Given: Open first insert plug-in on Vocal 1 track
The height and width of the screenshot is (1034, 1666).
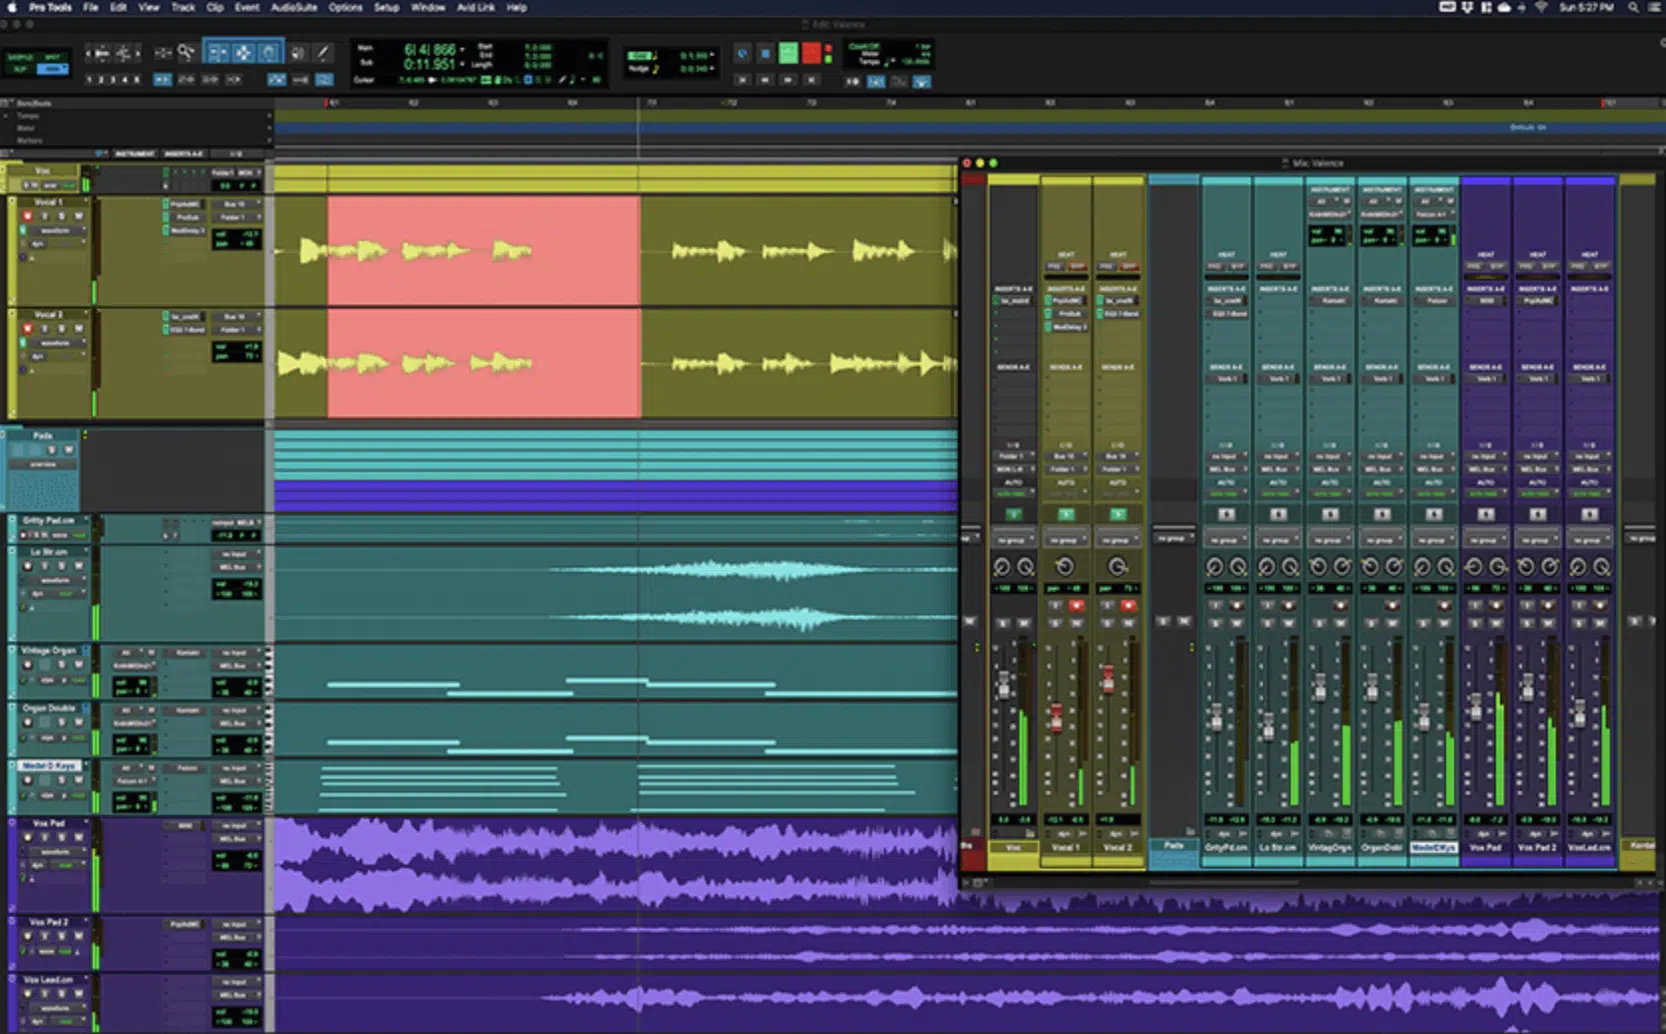Looking at the screenshot, I should 187,204.
